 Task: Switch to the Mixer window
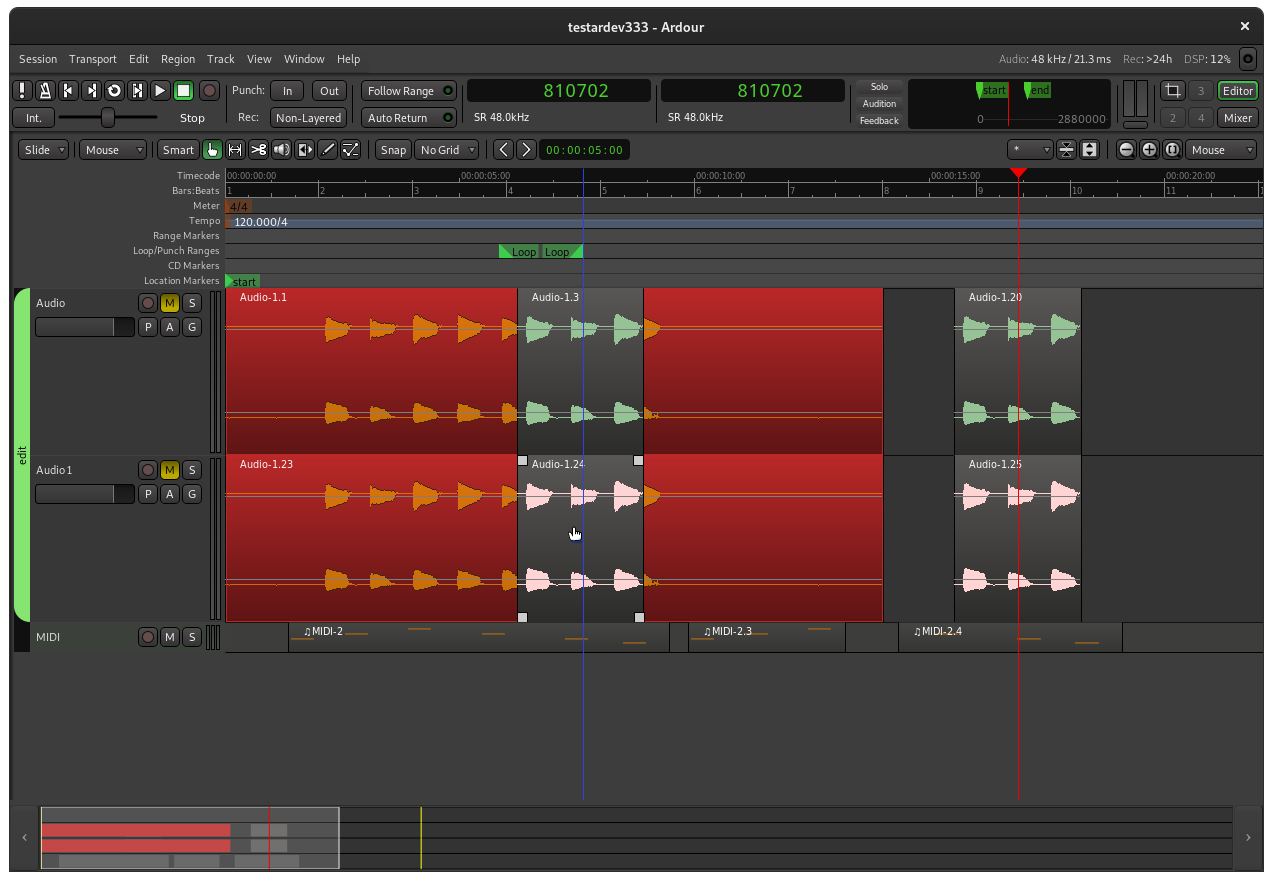[x=1237, y=118]
